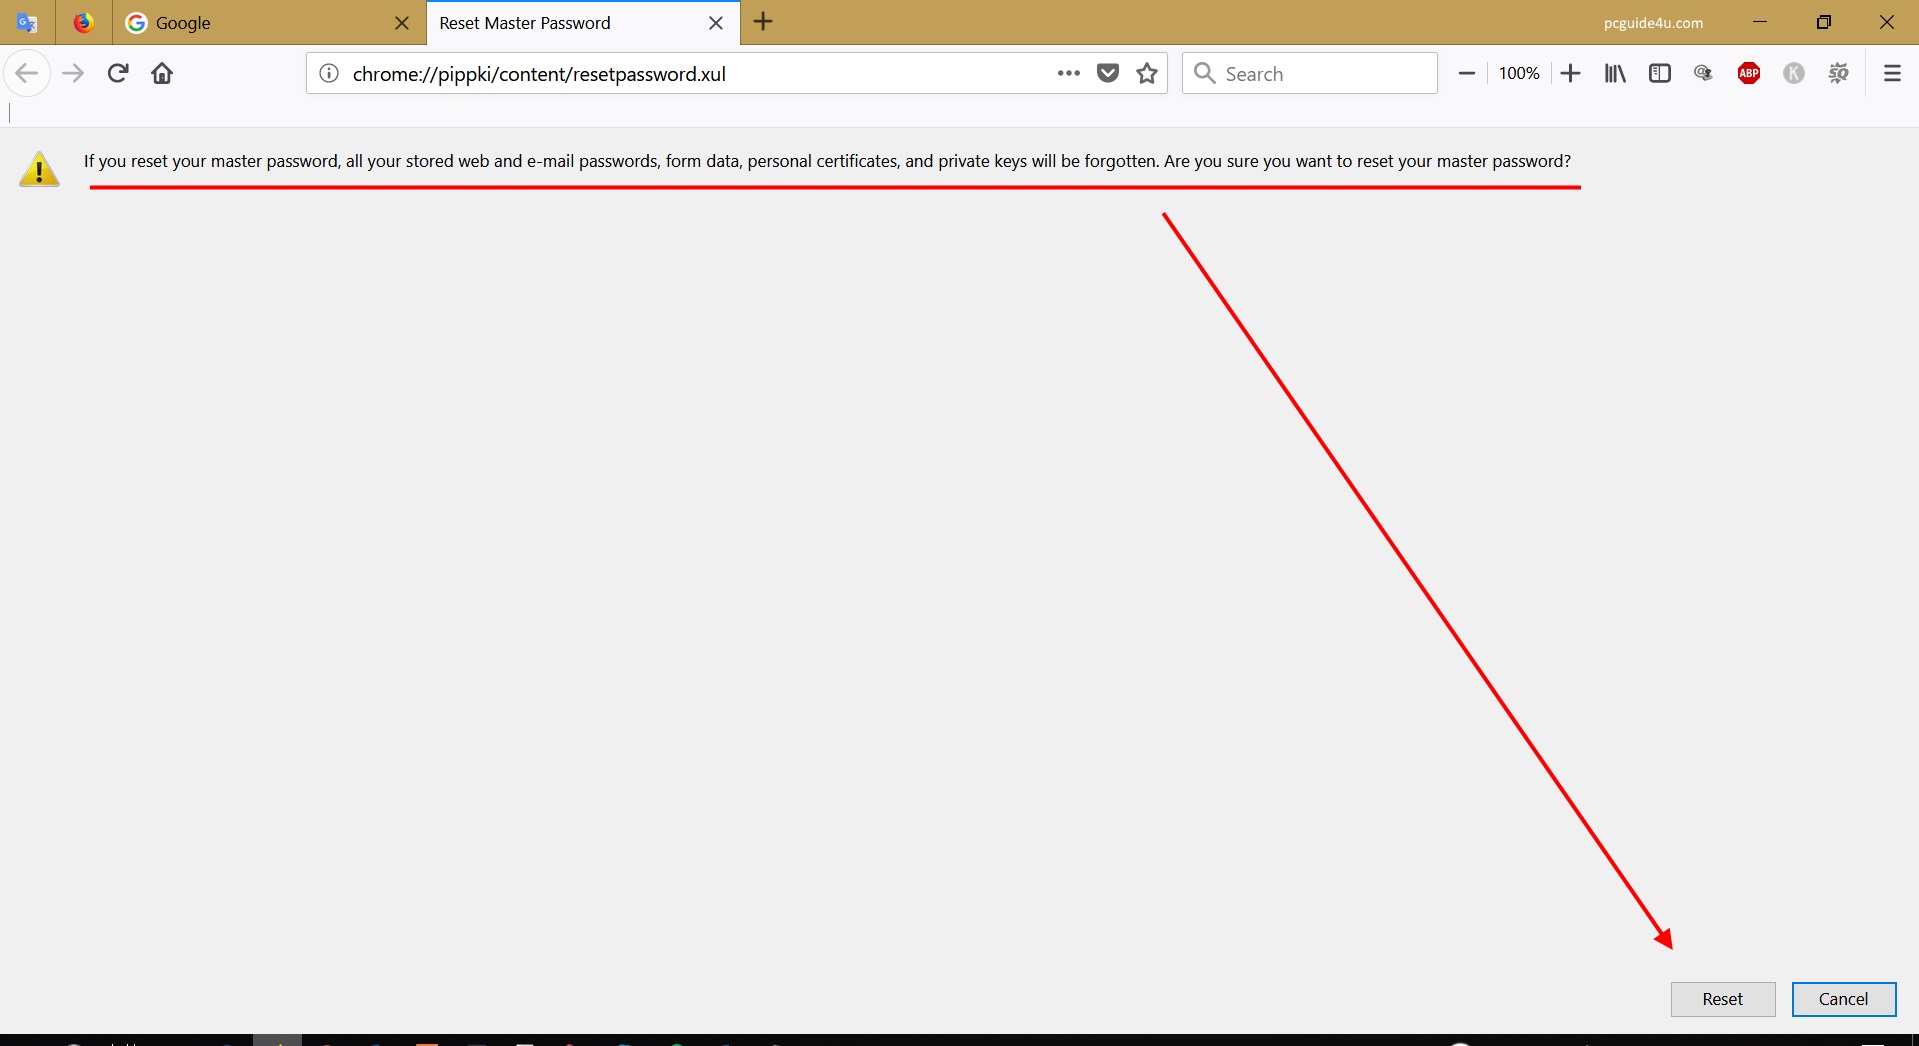Open the Firefox hamburger menu
This screenshot has height=1046, width=1919.
point(1892,73)
